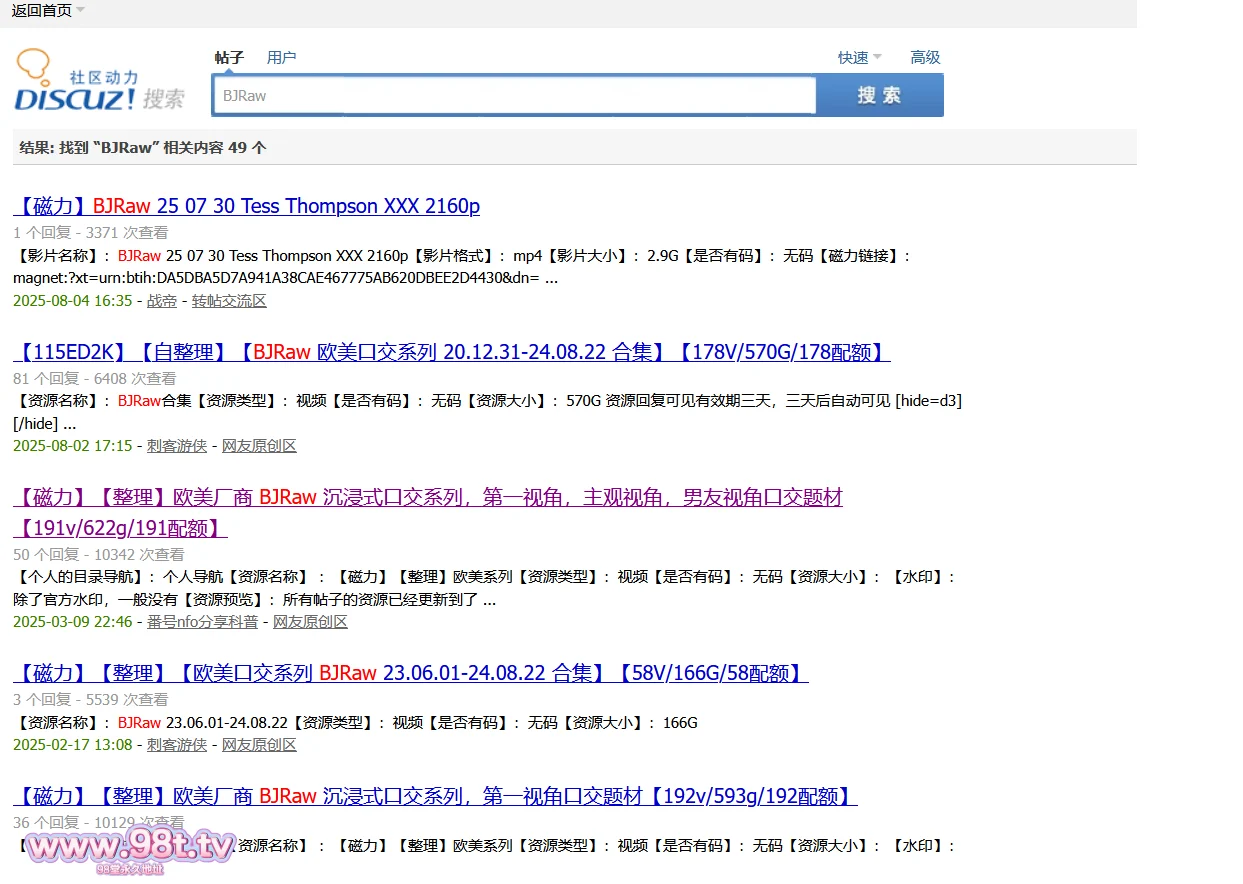Click the Discuz! 社区动力 logo
The width and height of the screenshot is (1243, 884).
[100, 81]
